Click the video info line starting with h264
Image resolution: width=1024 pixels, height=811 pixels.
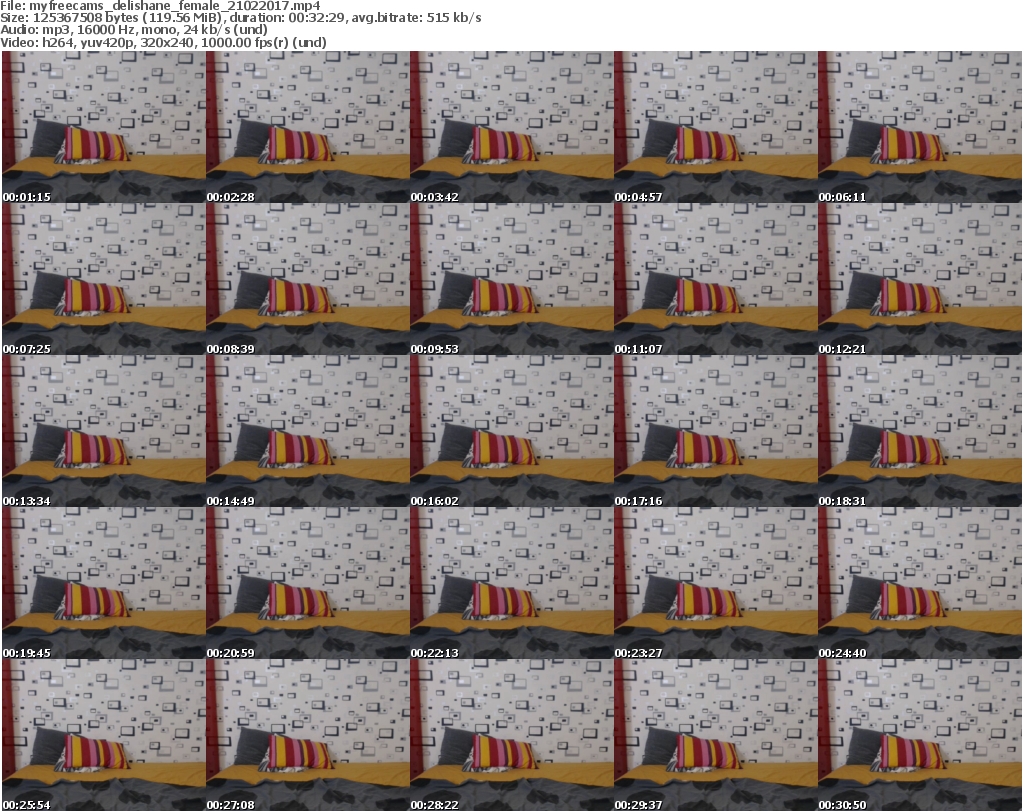coord(163,42)
